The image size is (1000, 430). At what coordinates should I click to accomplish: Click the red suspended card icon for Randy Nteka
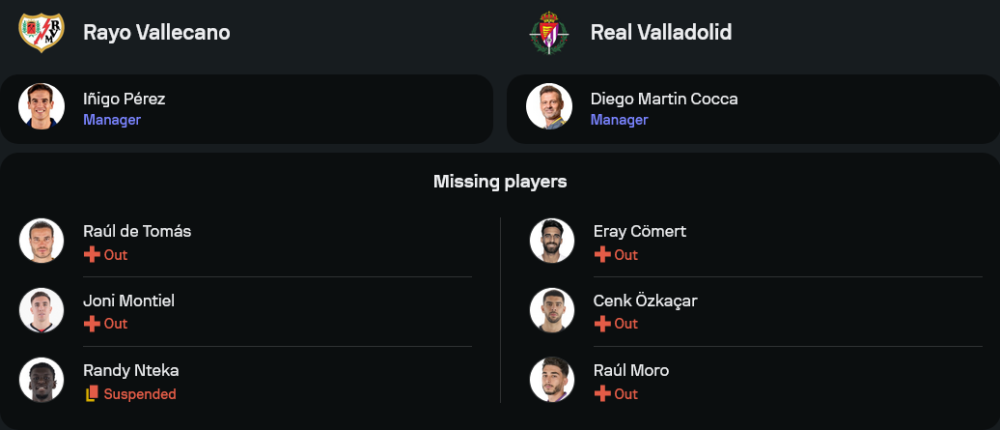pos(91,394)
